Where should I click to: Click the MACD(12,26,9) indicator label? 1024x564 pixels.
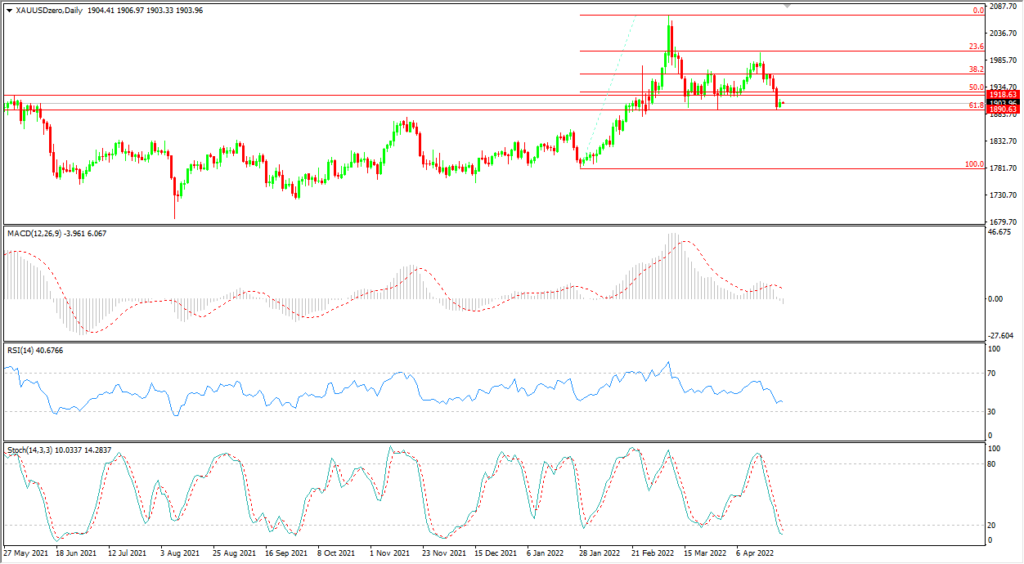pyautogui.click(x=33, y=233)
